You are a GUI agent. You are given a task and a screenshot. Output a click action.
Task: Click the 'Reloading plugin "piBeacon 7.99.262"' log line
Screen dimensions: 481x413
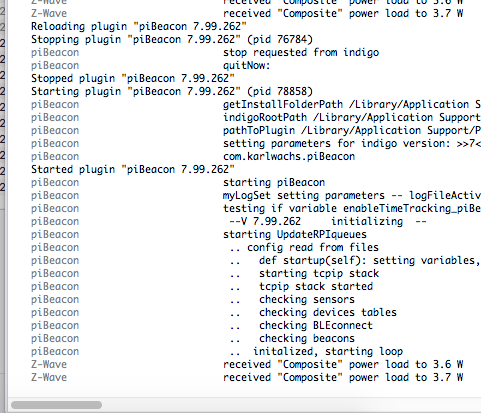139,26
